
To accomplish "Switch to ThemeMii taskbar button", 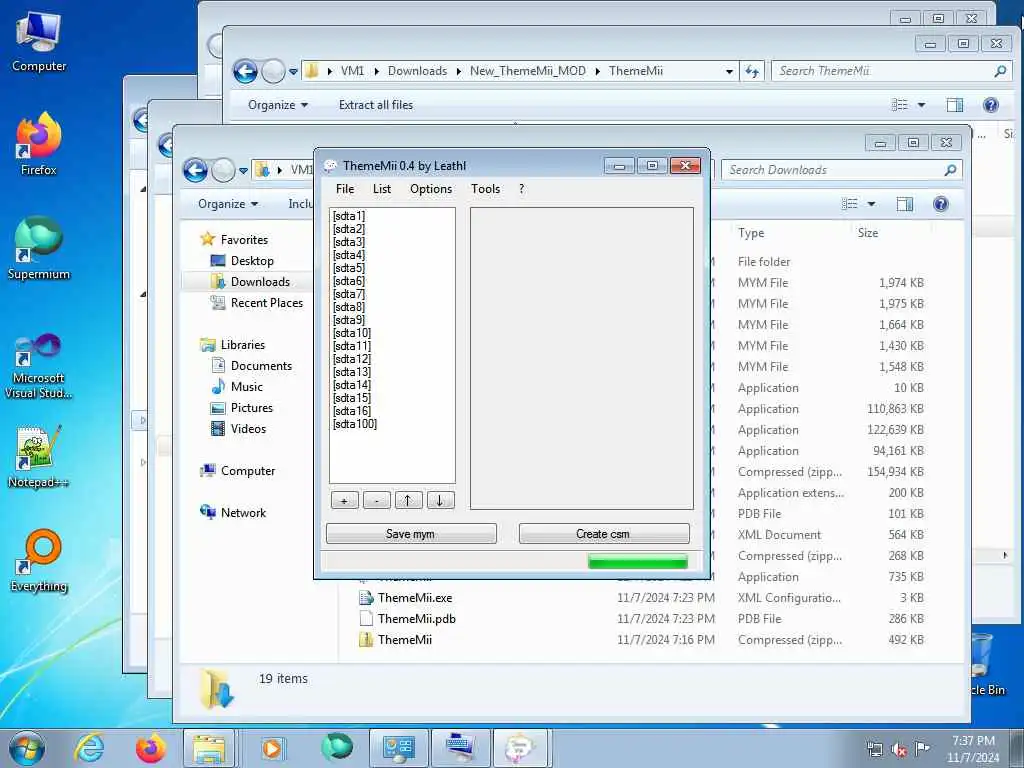I will point(520,748).
